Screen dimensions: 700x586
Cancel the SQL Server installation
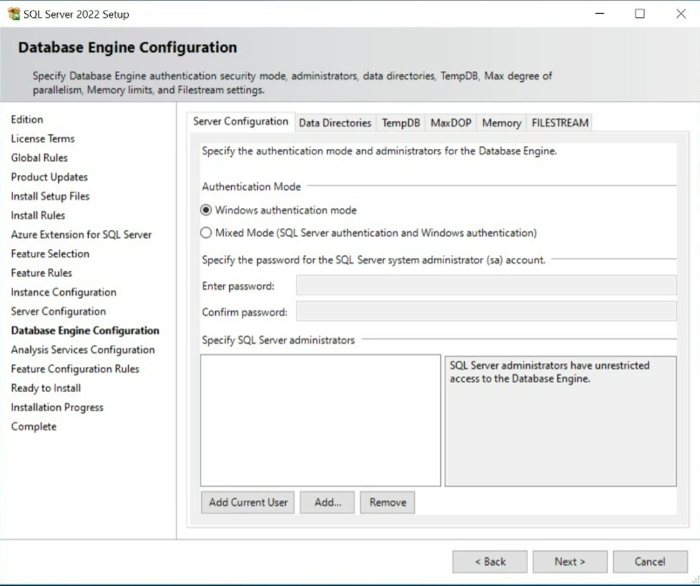650,561
